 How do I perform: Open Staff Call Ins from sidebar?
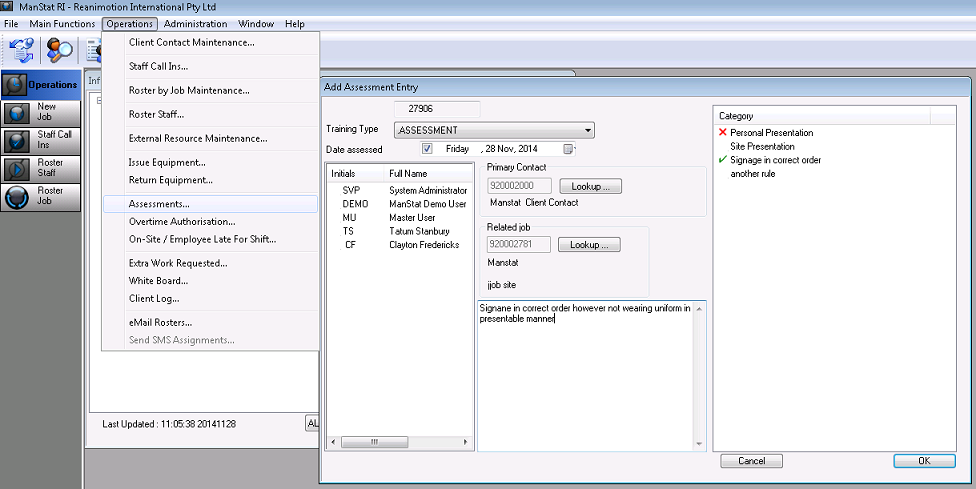41,140
